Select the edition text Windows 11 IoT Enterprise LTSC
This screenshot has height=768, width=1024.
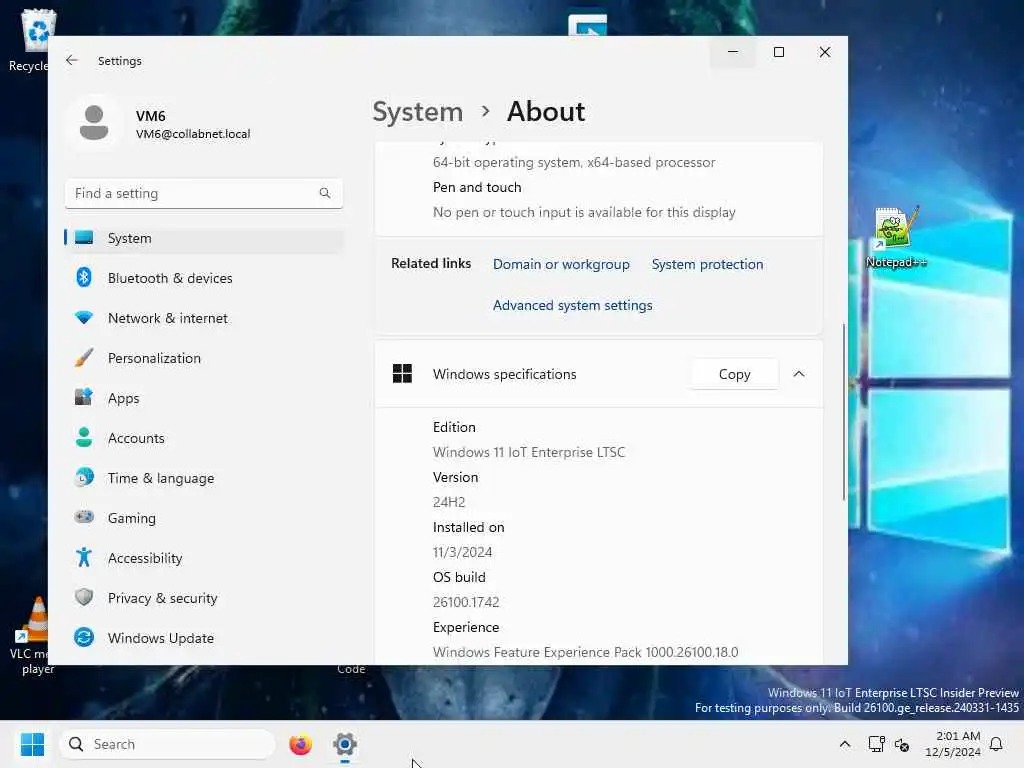pos(528,452)
